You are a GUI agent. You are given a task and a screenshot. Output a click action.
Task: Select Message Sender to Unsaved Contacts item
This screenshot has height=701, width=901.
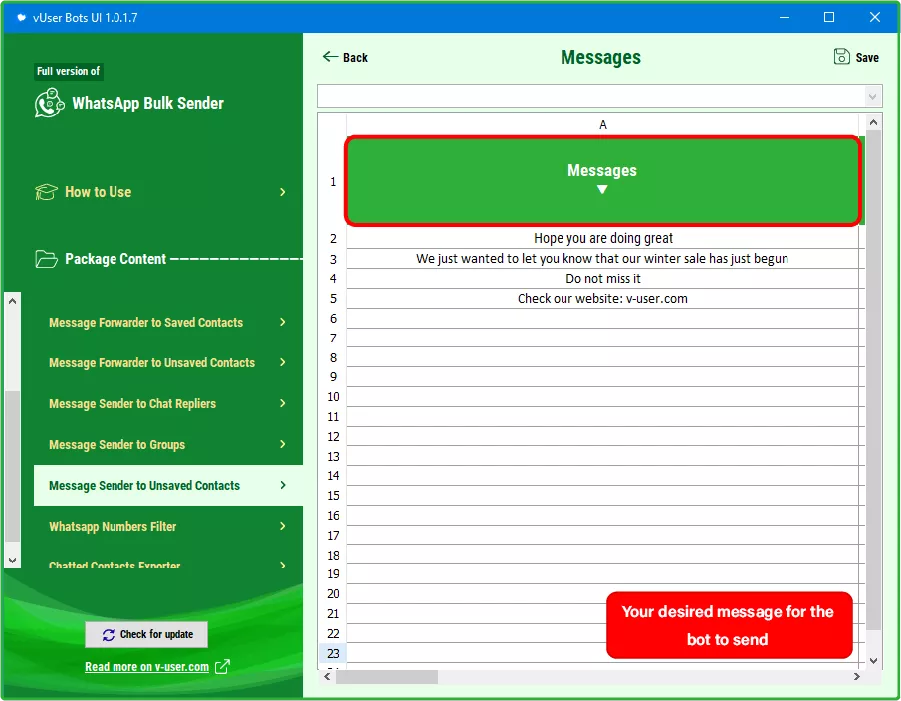point(168,486)
